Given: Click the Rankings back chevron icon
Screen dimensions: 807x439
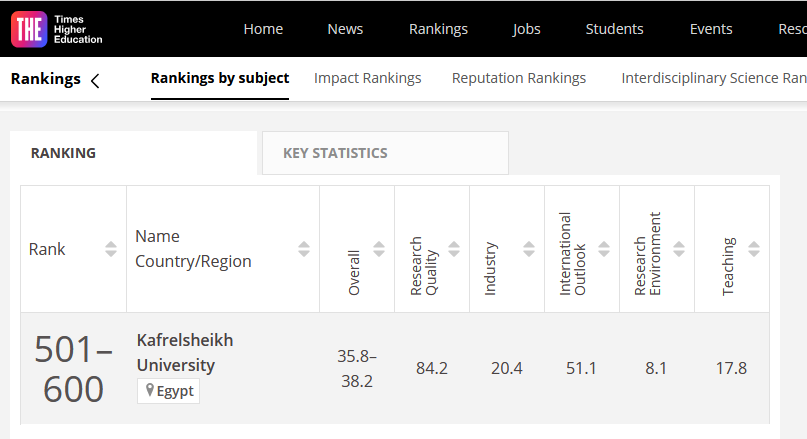Looking at the screenshot, I should (x=95, y=81).
